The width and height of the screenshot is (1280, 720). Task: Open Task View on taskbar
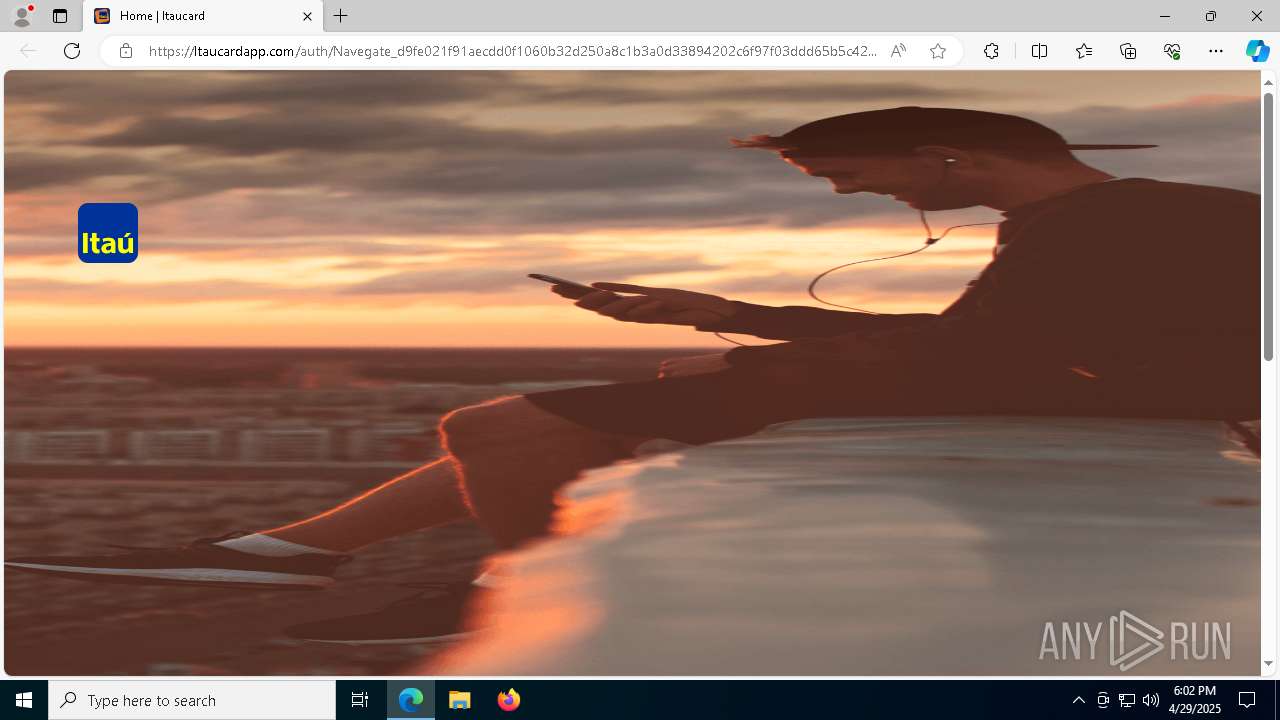click(360, 700)
